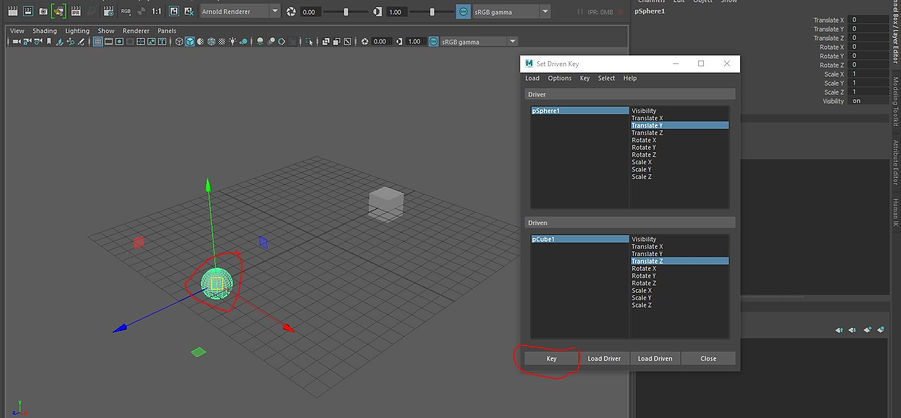901x418 pixels.
Task: Start IPR render with the green-highlighted icon
Action: coord(59,11)
